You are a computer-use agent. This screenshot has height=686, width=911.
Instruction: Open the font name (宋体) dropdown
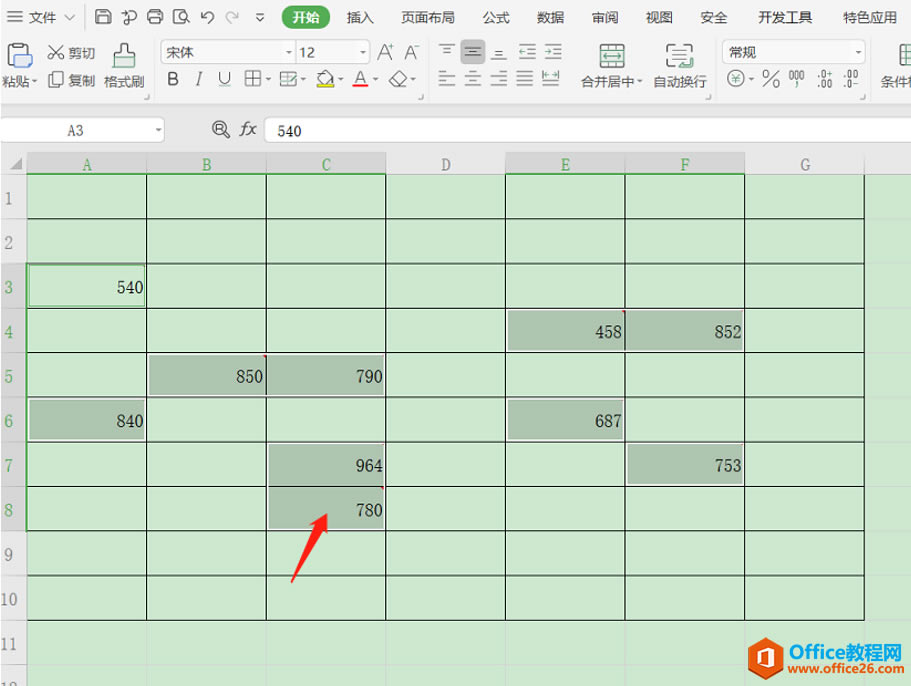tap(289, 51)
